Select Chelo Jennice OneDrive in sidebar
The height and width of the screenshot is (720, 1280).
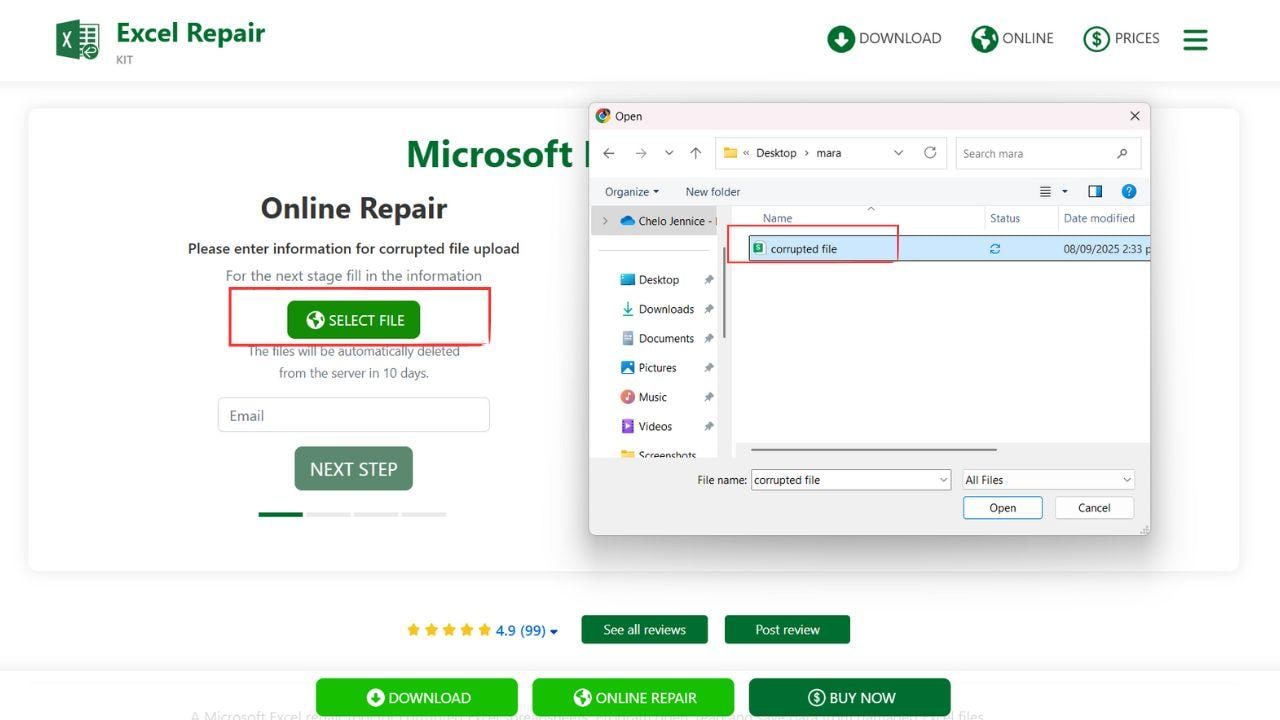pyautogui.click(x=668, y=221)
